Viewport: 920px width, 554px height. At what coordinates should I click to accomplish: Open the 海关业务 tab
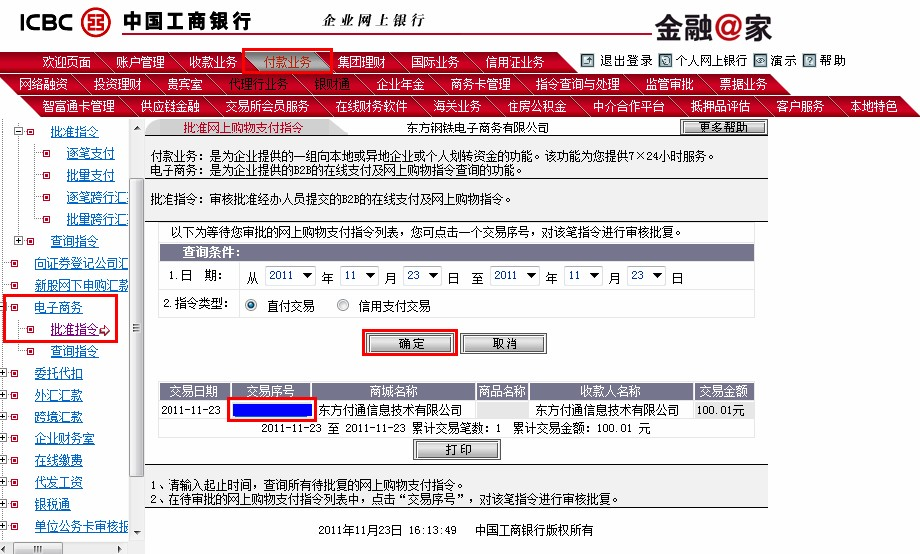[457, 107]
